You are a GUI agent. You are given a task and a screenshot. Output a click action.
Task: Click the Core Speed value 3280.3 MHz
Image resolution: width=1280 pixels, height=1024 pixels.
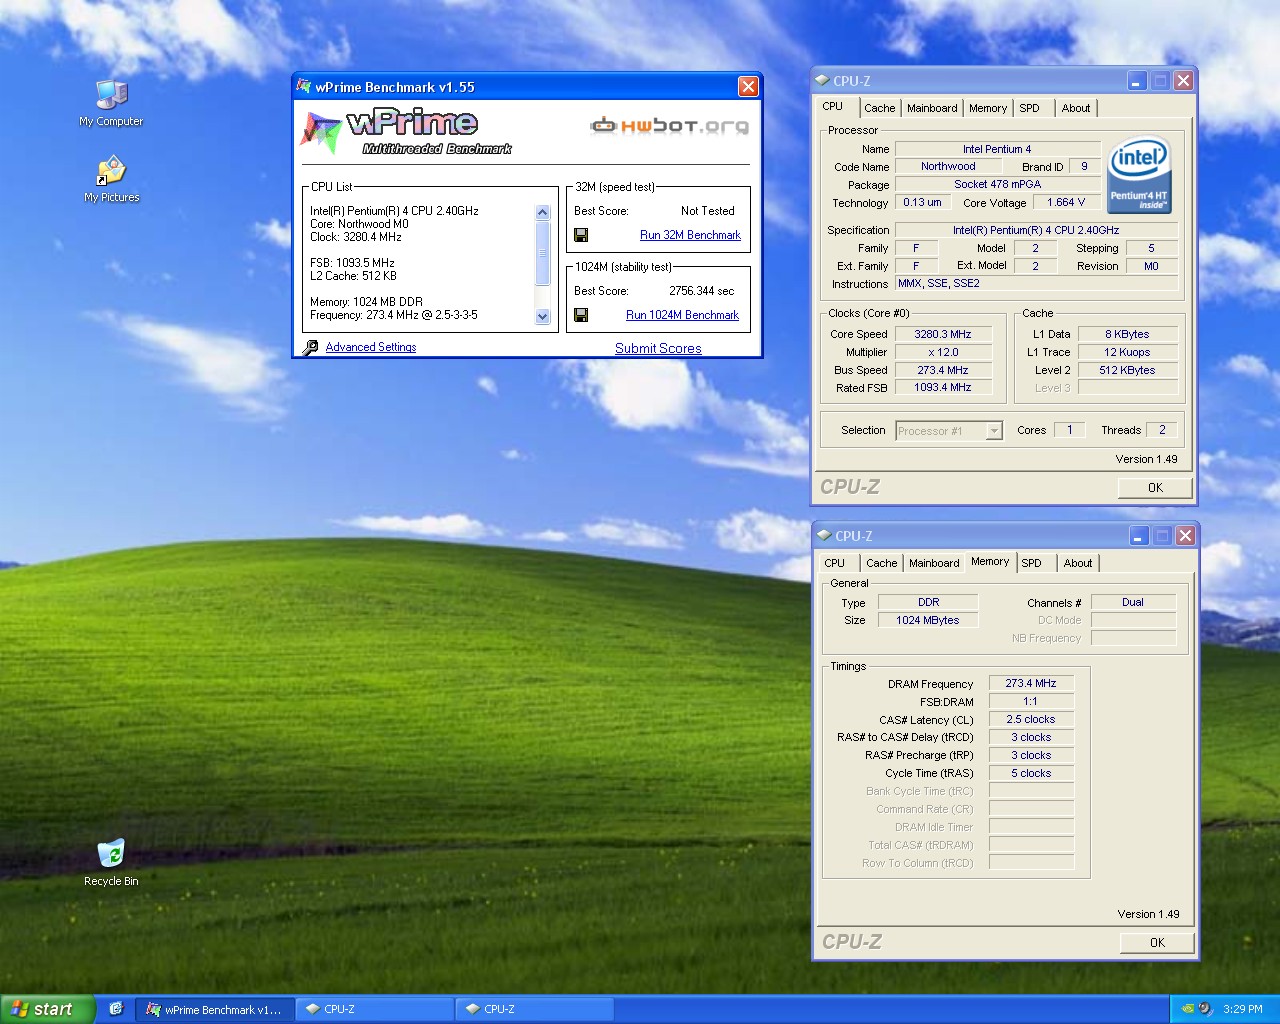pos(942,334)
